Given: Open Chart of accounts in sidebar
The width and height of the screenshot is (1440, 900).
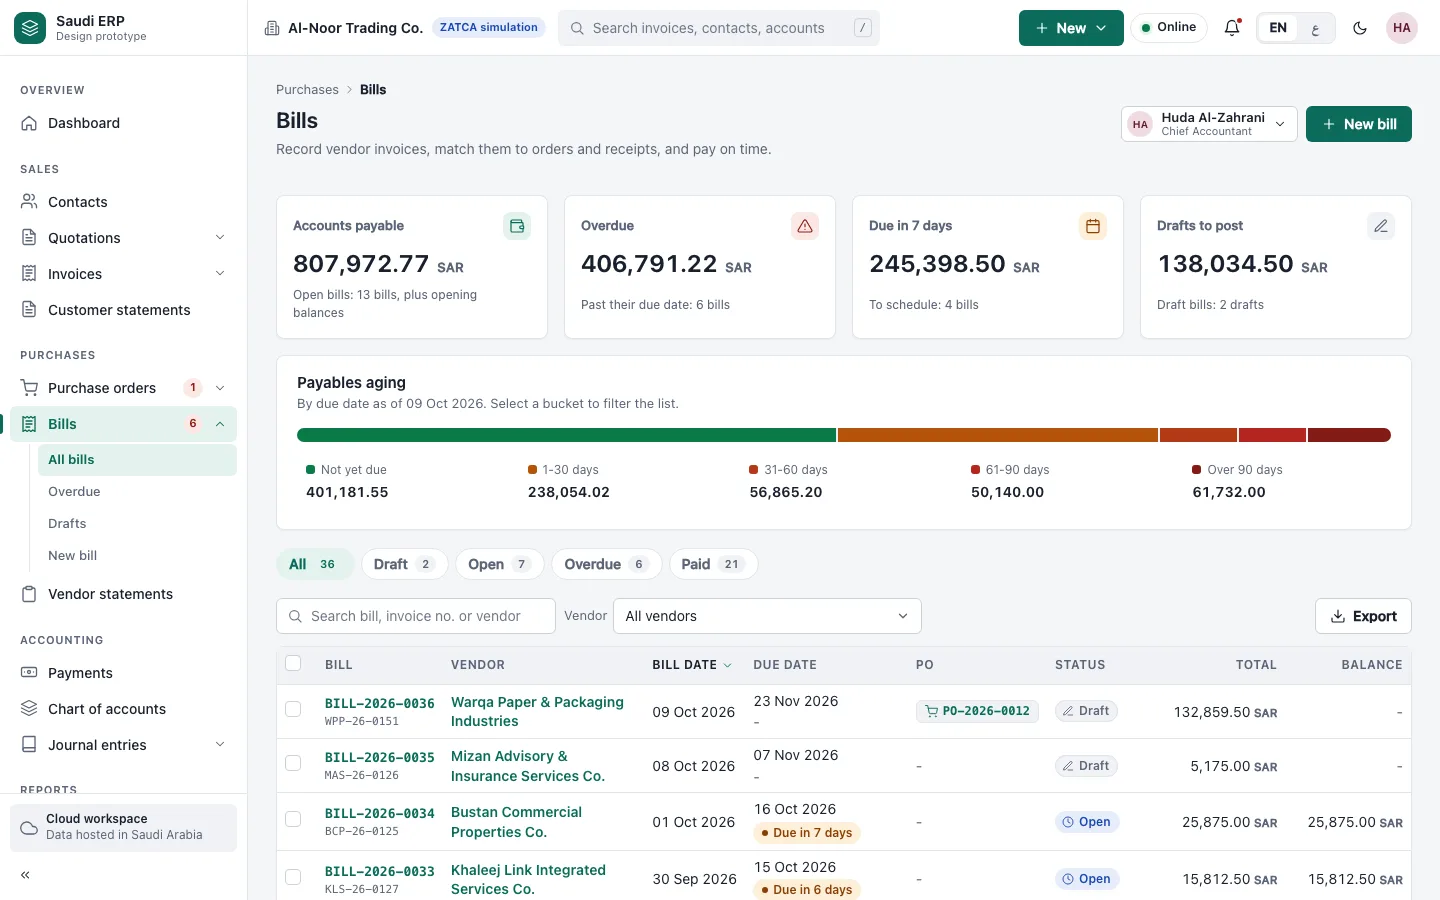Looking at the screenshot, I should tap(123, 709).
